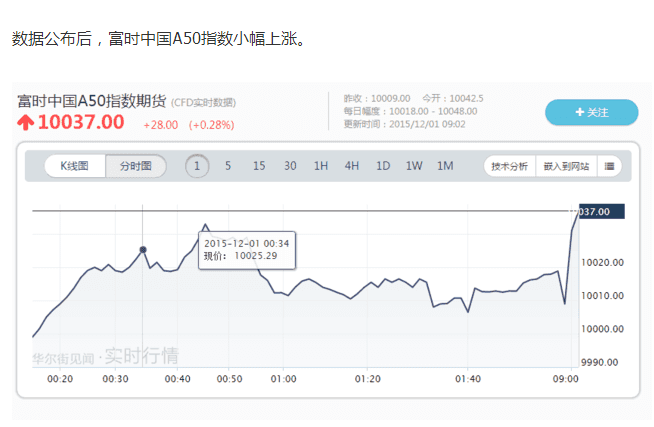Choose the 1H time interval

pos(321,166)
